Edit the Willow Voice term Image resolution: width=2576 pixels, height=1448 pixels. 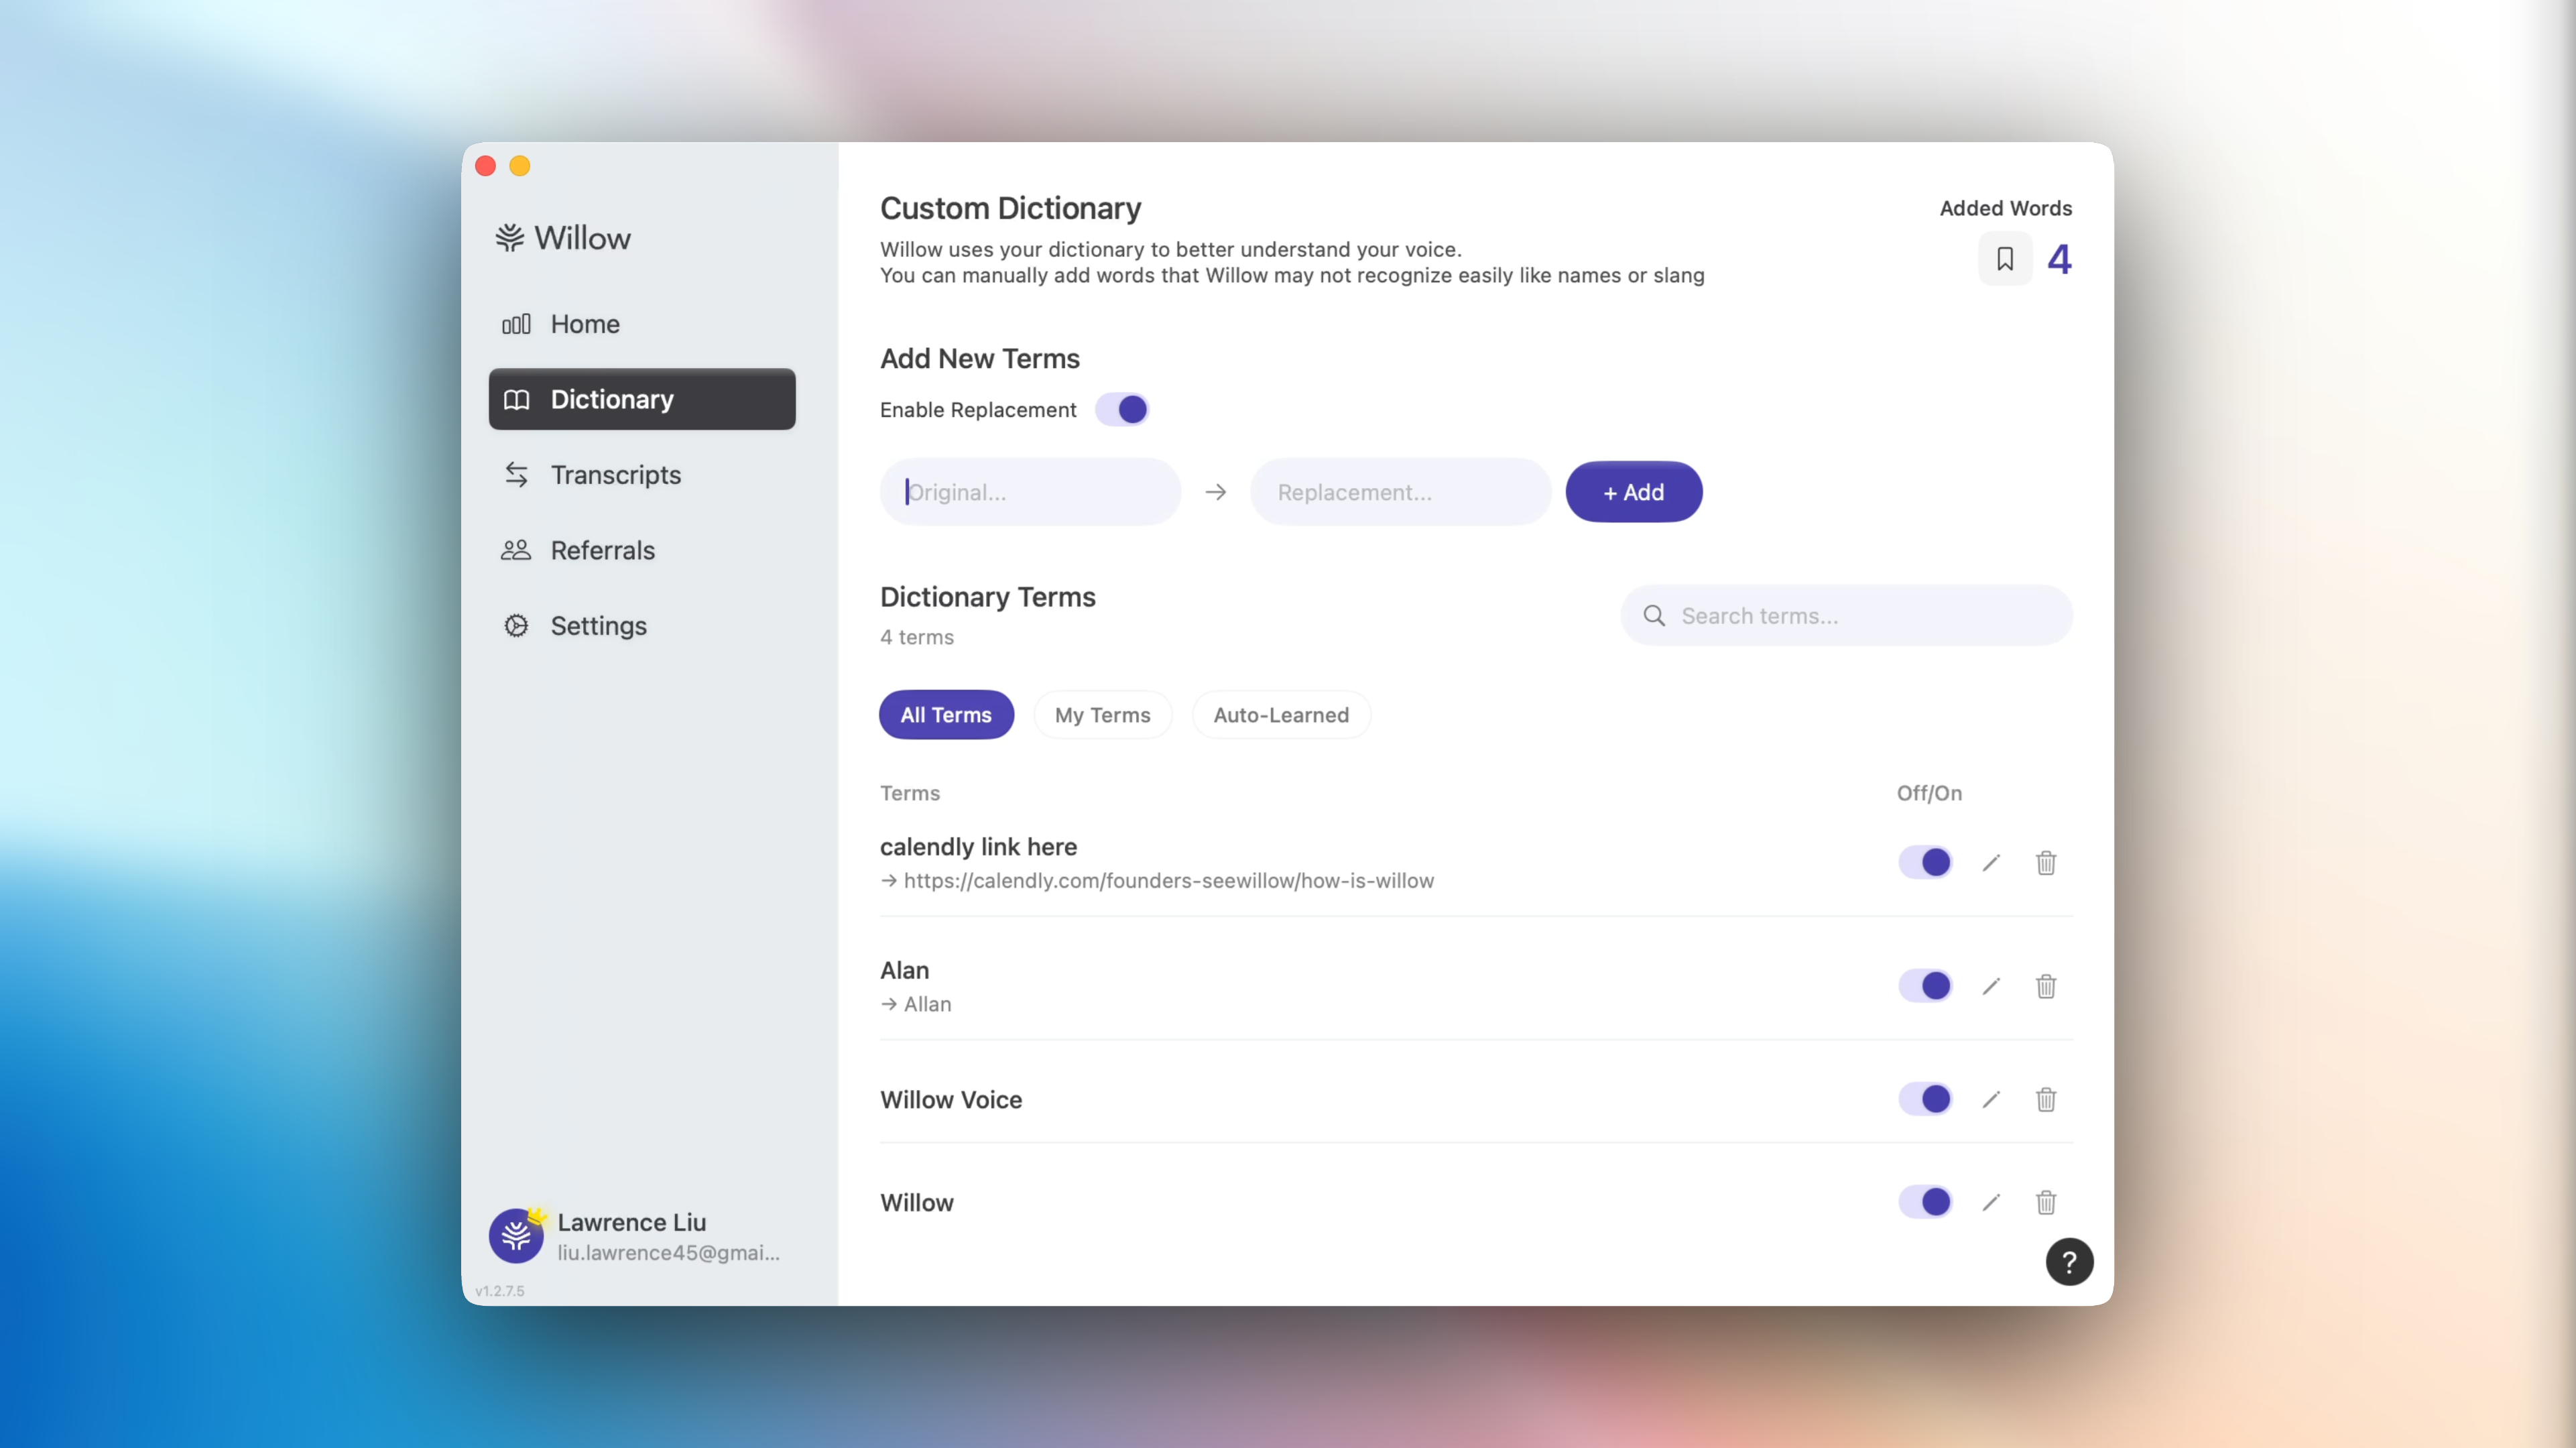(x=1991, y=1099)
